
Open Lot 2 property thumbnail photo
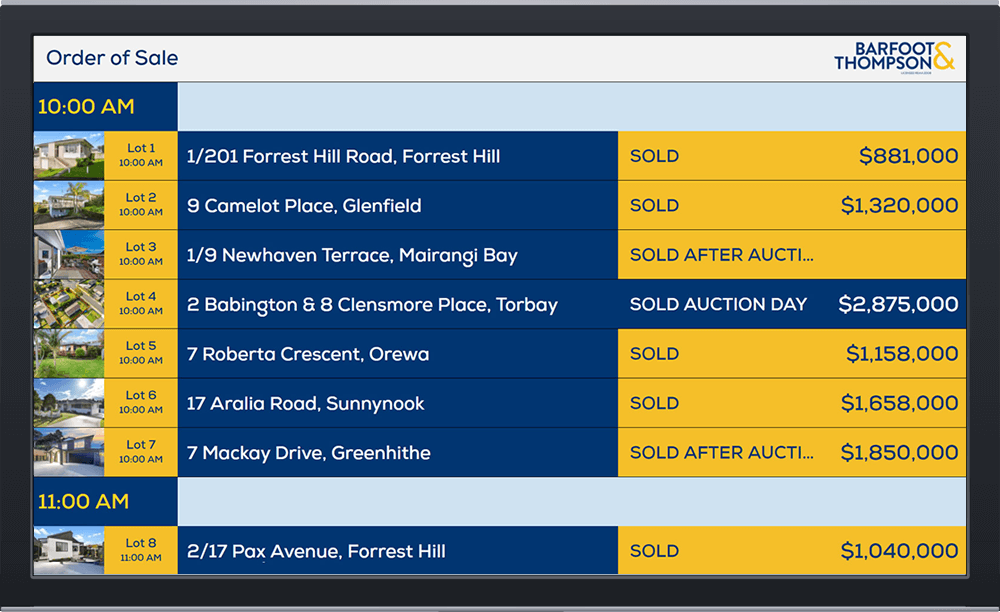point(68,205)
